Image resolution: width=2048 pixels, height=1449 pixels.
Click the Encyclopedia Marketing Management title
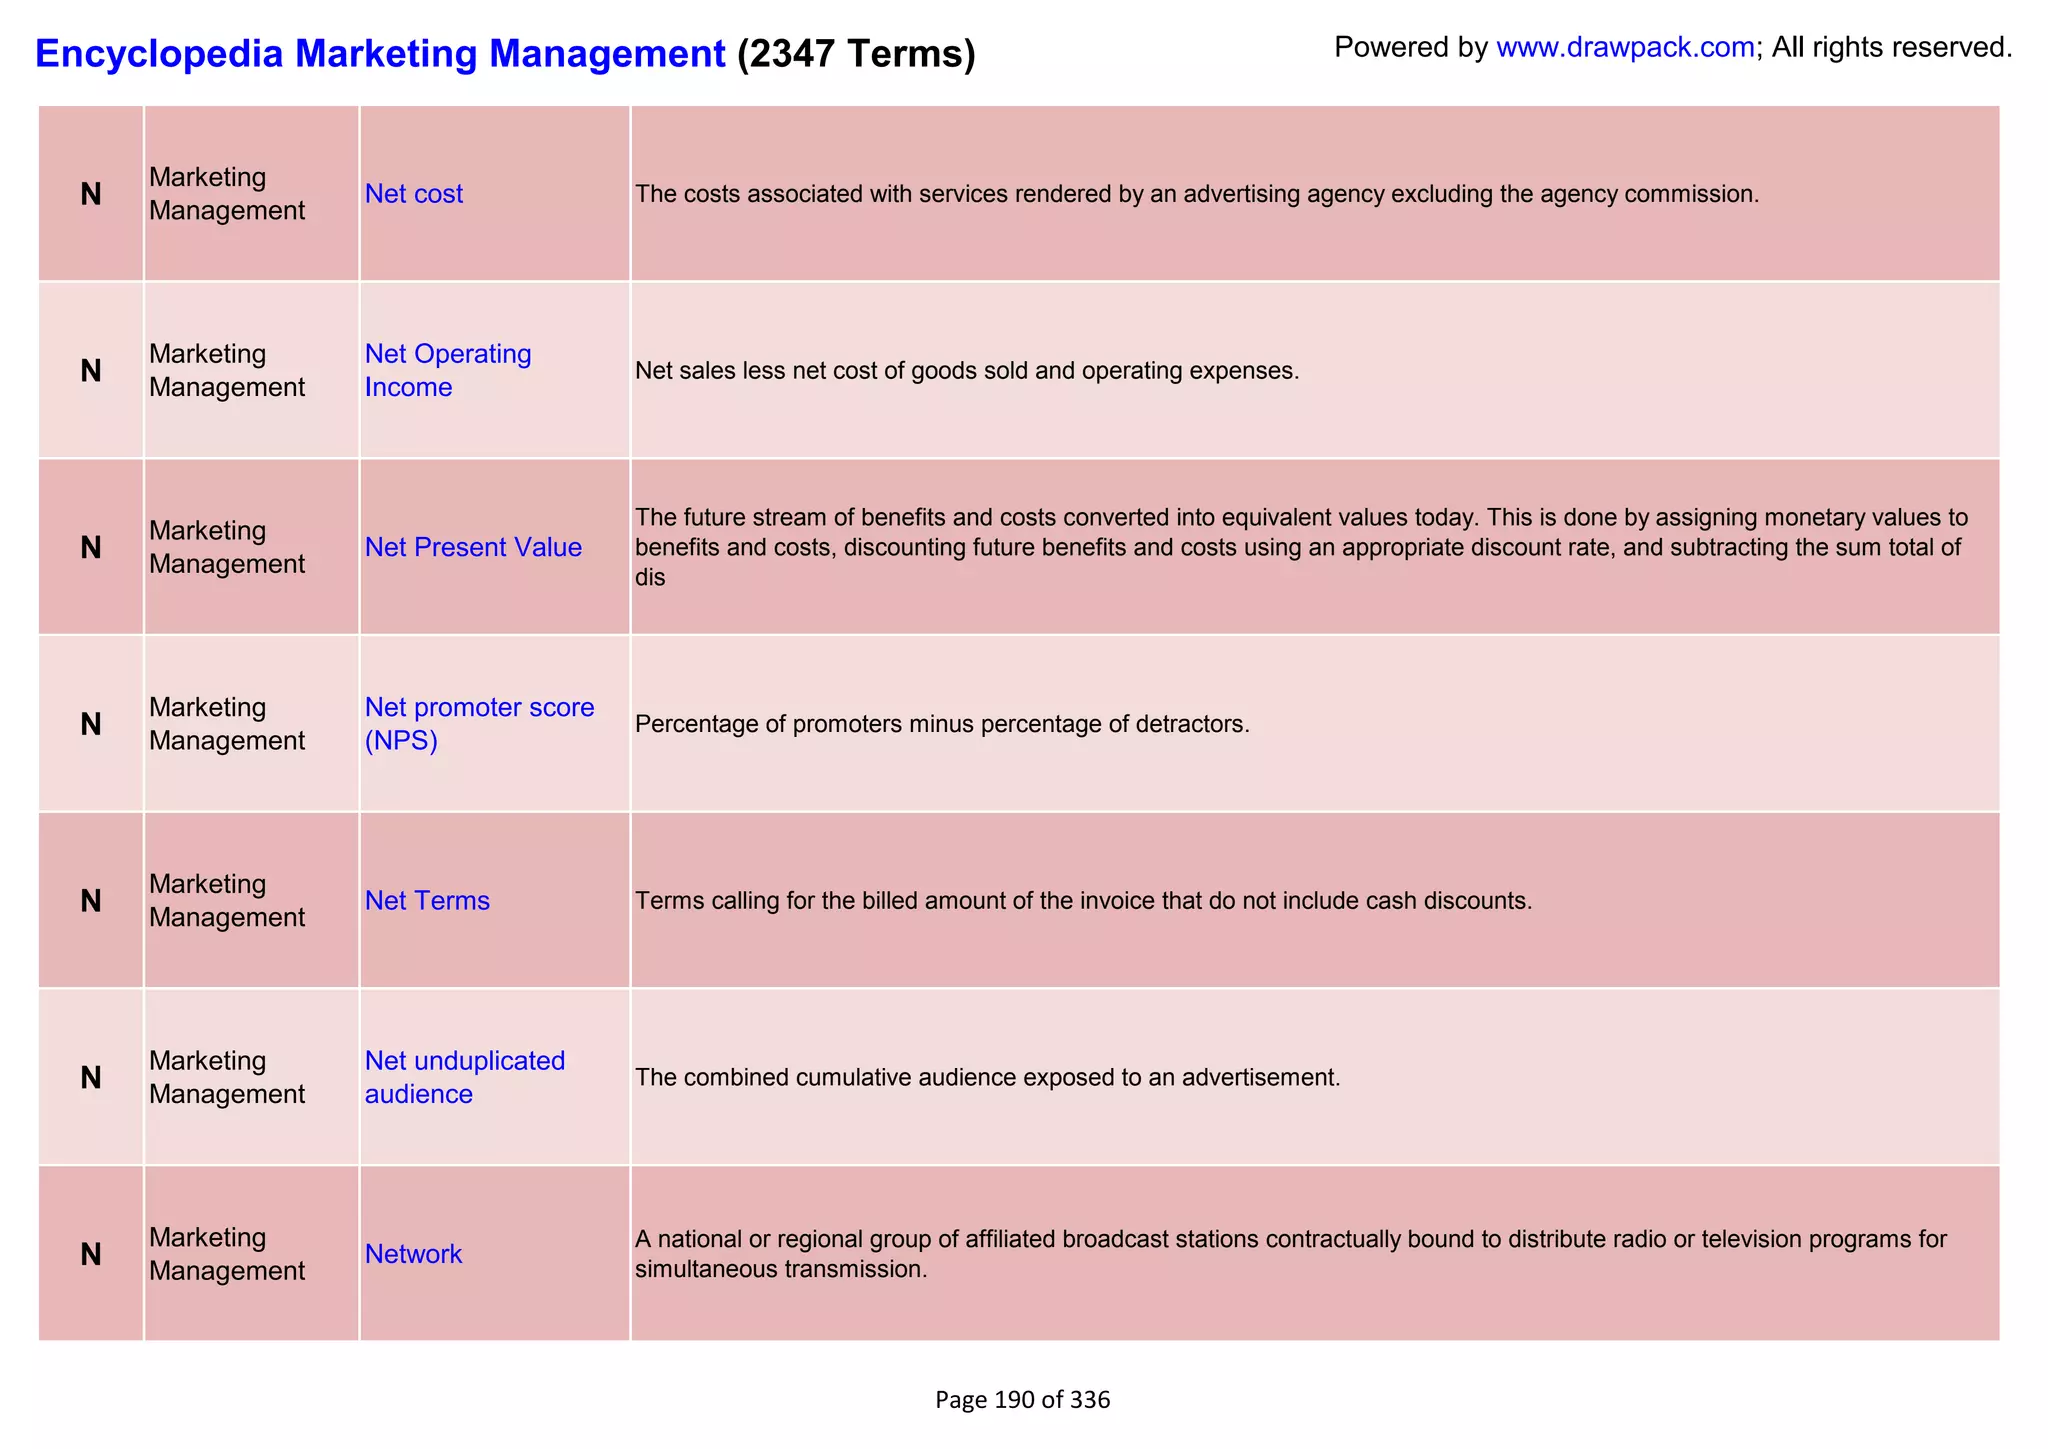click(380, 53)
